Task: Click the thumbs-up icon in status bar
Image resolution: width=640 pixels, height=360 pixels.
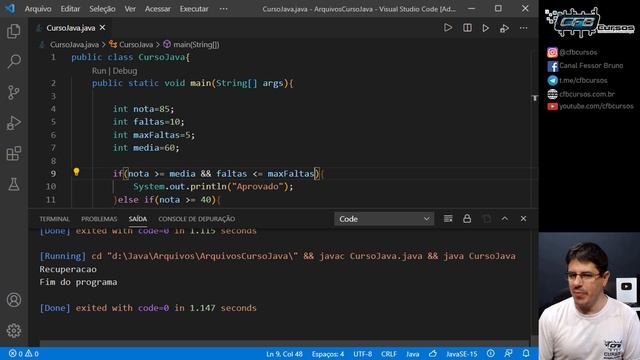Action: coord(433,353)
